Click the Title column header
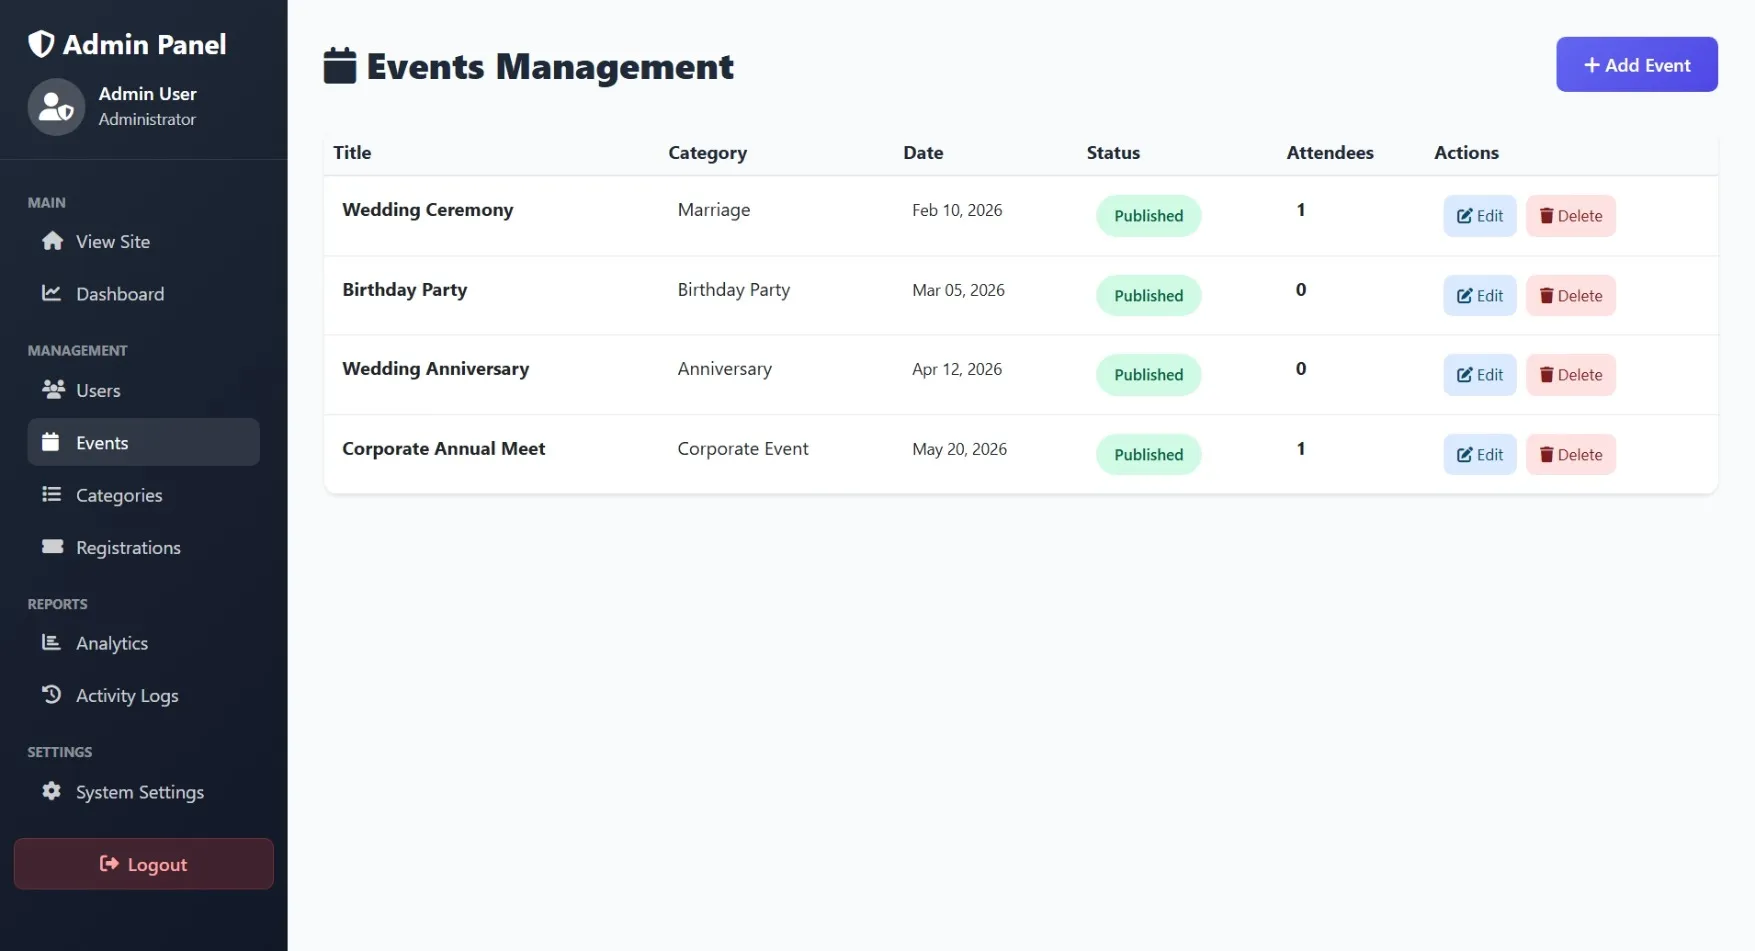Image resolution: width=1755 pixels, height=951 pixels. [x=351, y=152]
